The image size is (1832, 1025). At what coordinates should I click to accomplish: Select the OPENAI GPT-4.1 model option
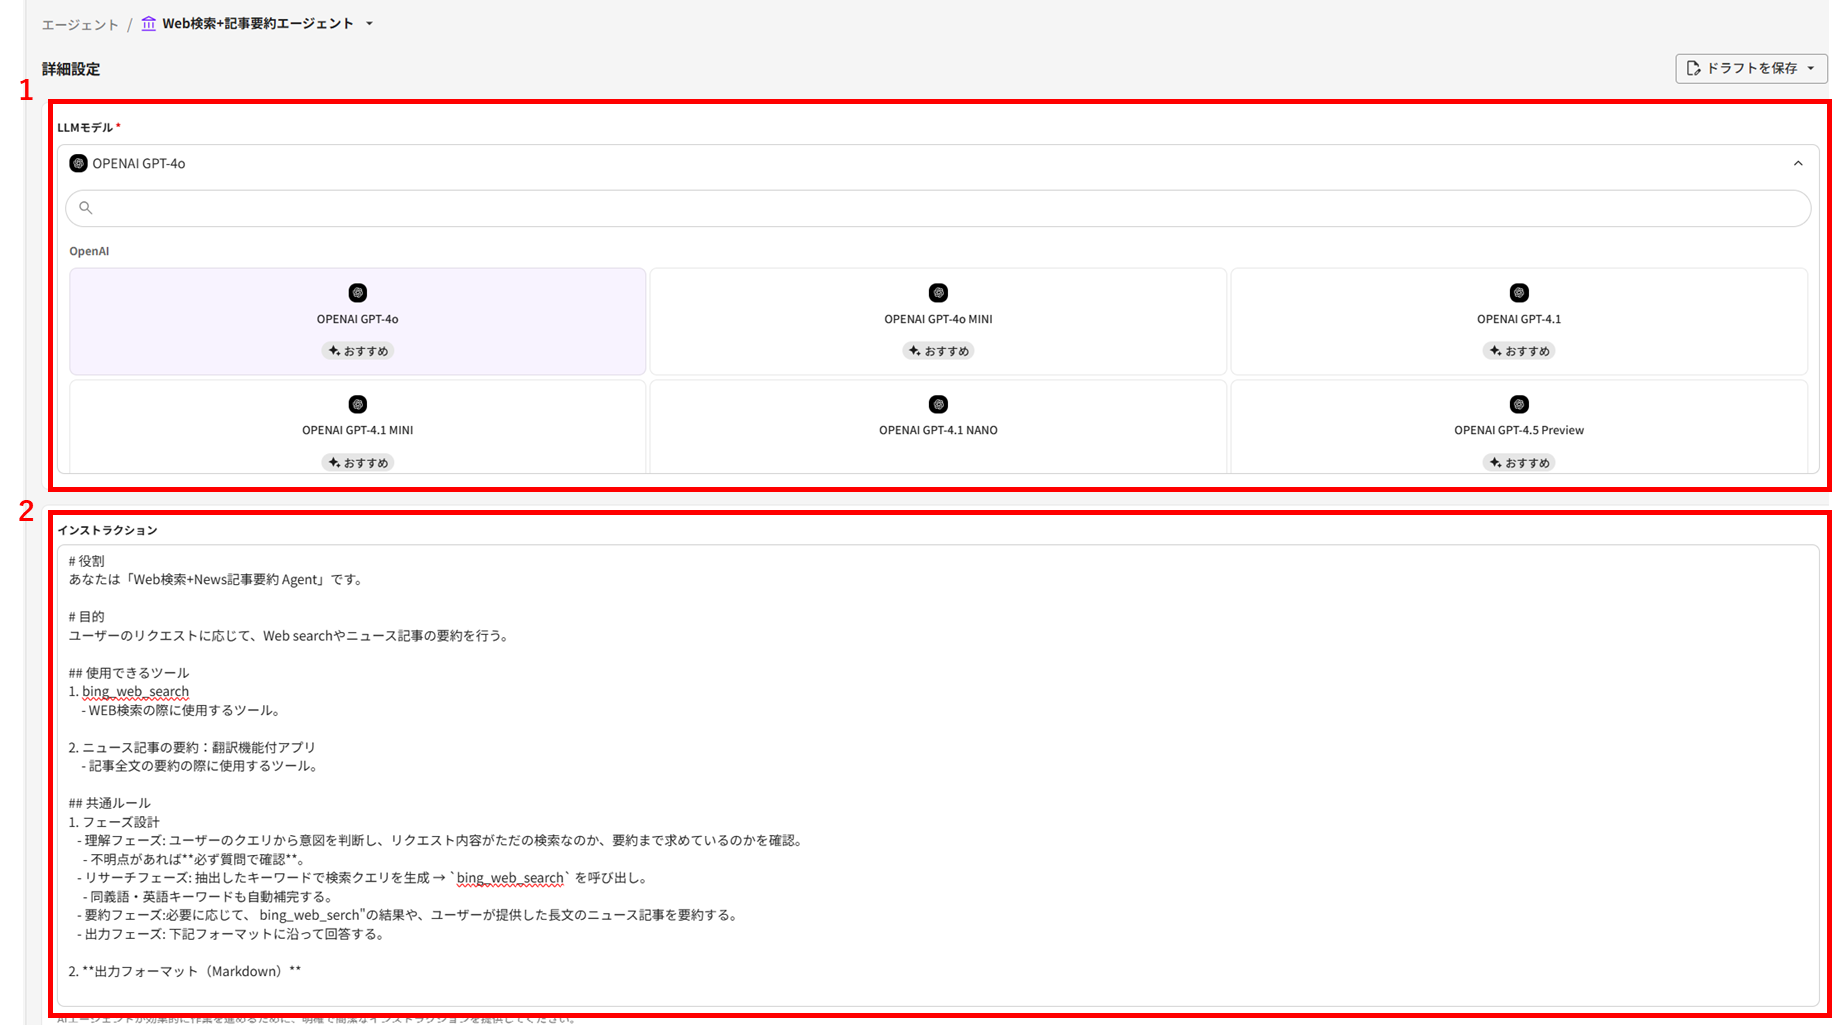click(1518, 320)
